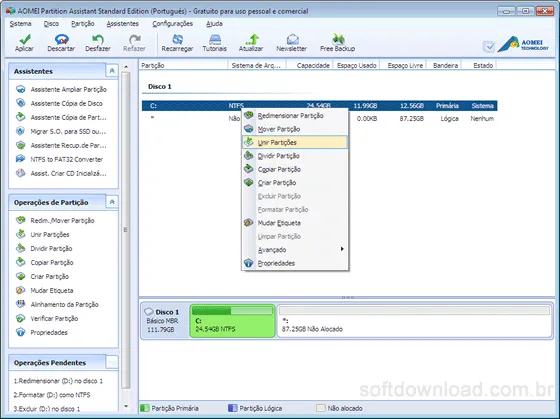The height and width of the screenshot is (419, 560).
Task: Choose Mover Partição in context menu
Action: click(295, 129)
